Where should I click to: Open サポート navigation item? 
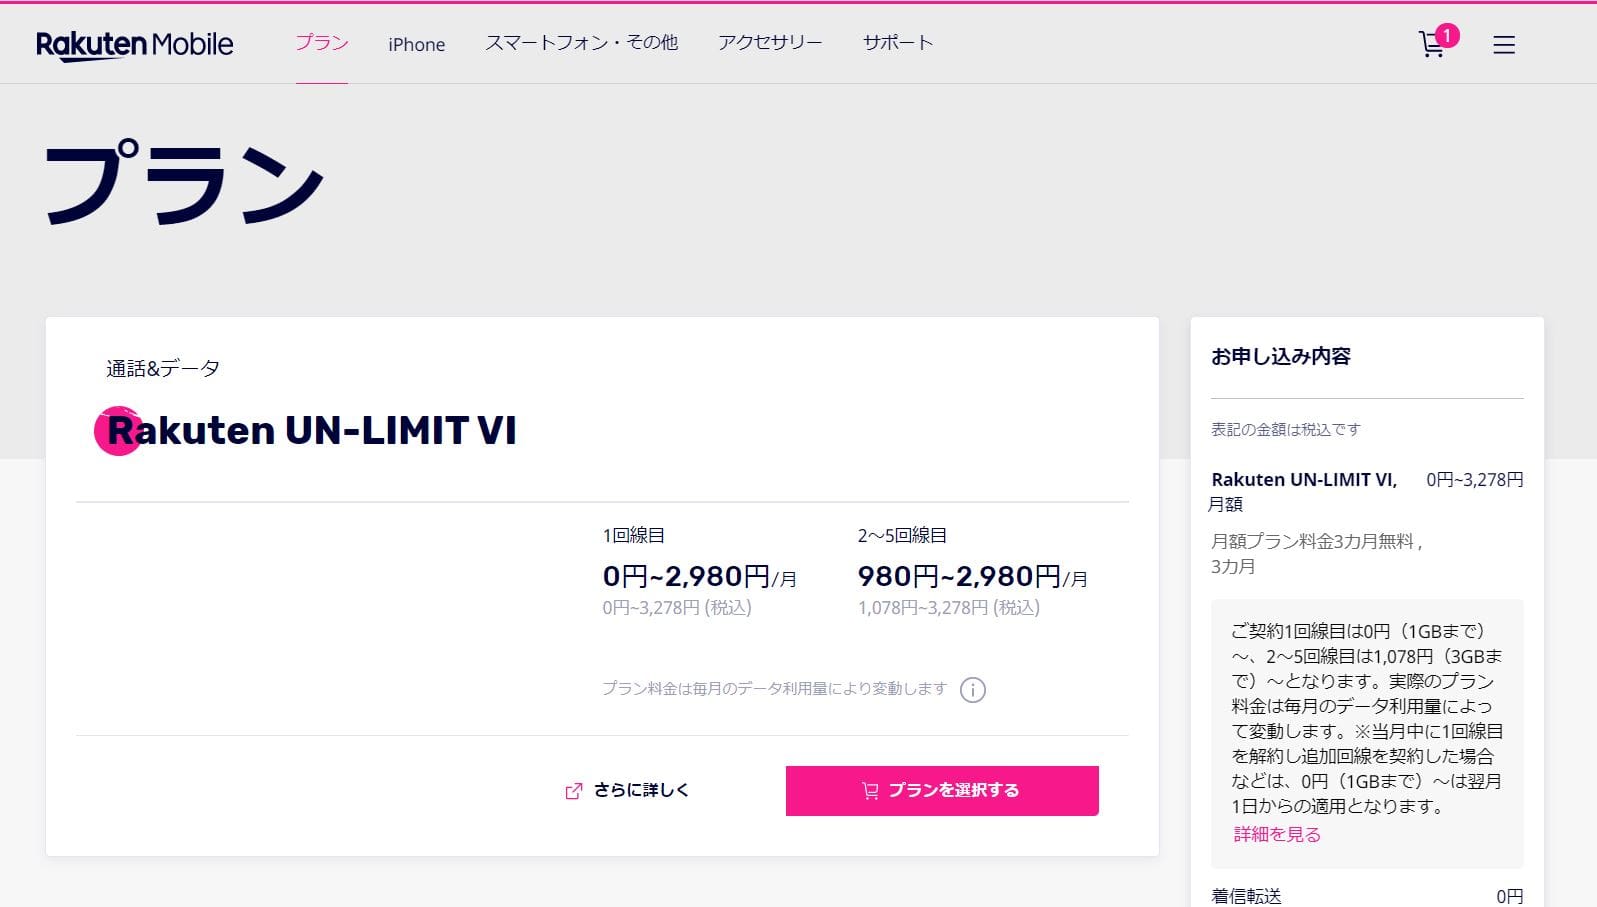(x=898, y=43)
